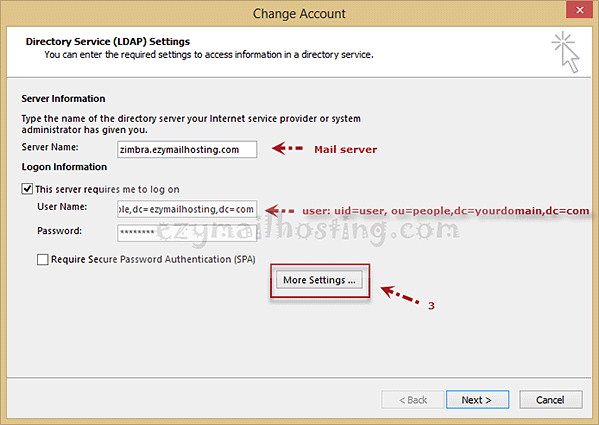Click the disabled Back button
Screen dimensions: 599x425
(x=413, y=400)
